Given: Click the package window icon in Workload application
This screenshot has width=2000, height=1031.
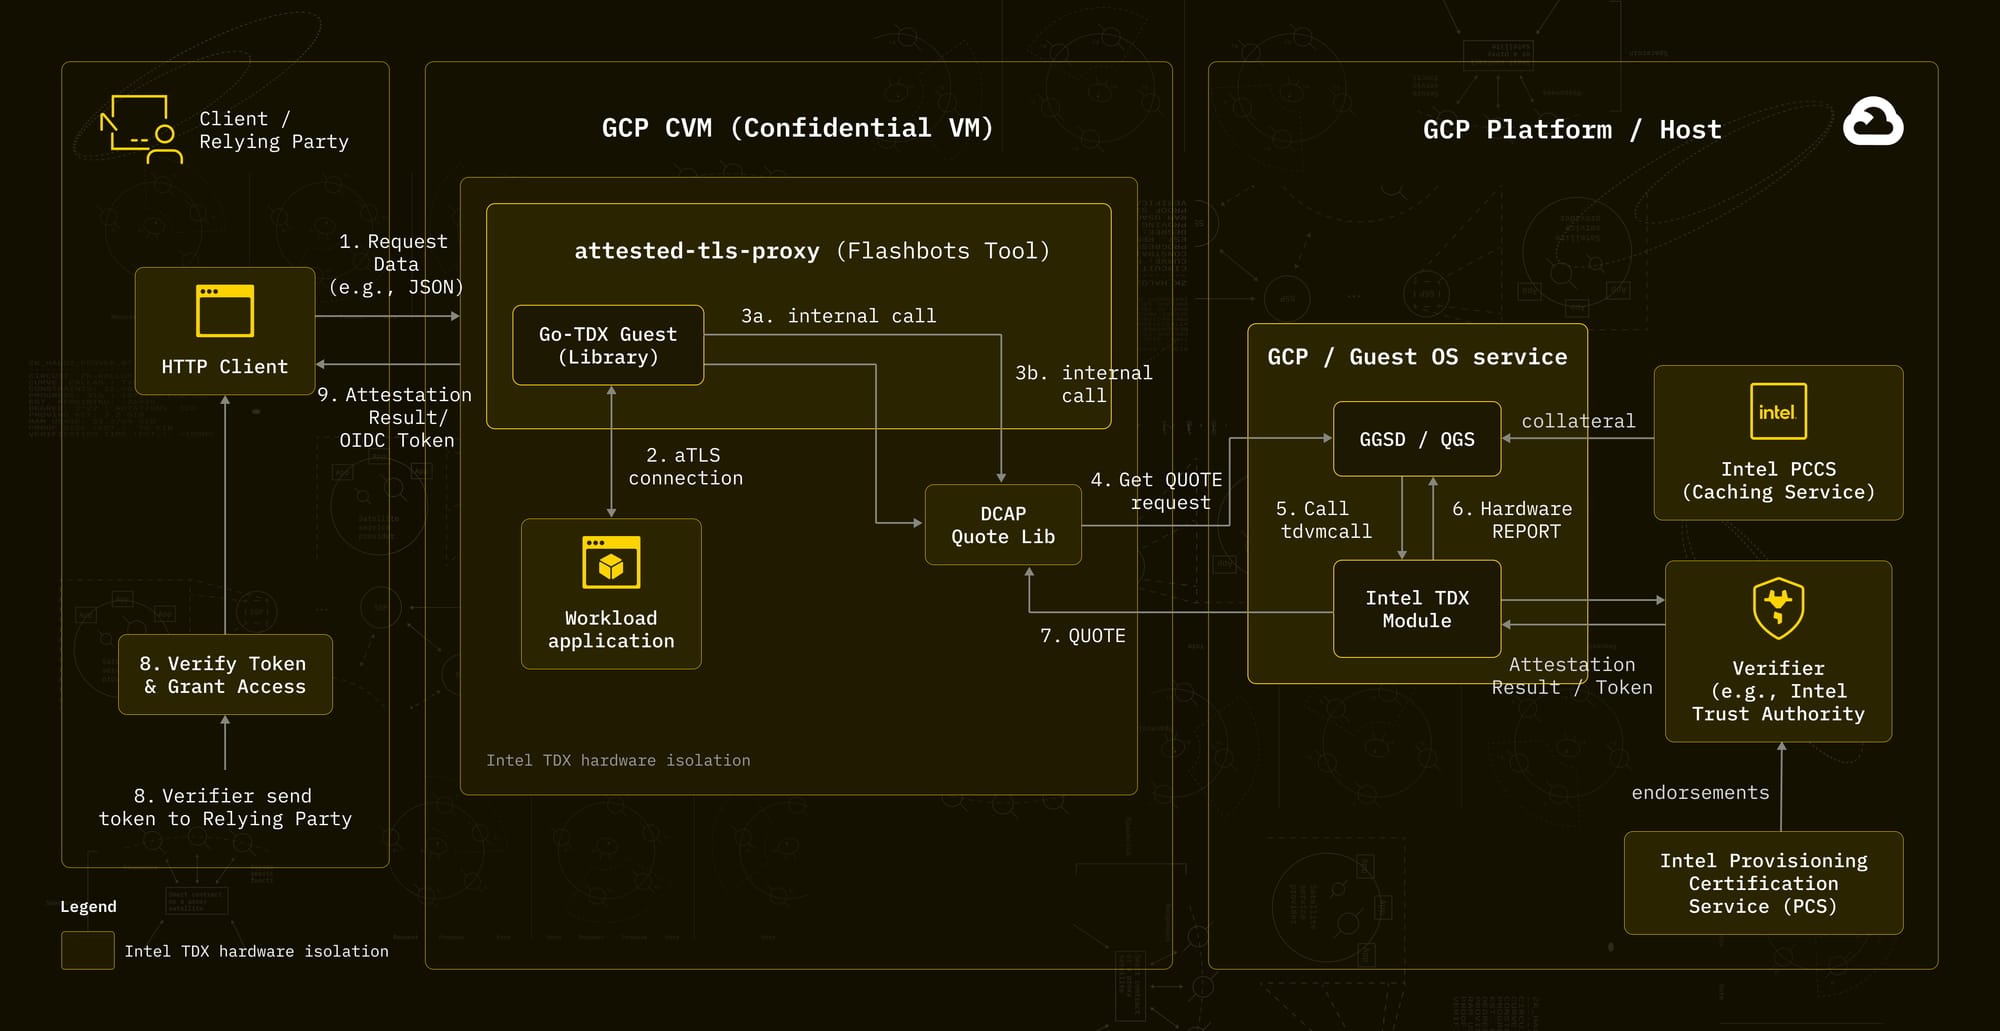Looking at the screenshot, I should click(x=611, y=562).
